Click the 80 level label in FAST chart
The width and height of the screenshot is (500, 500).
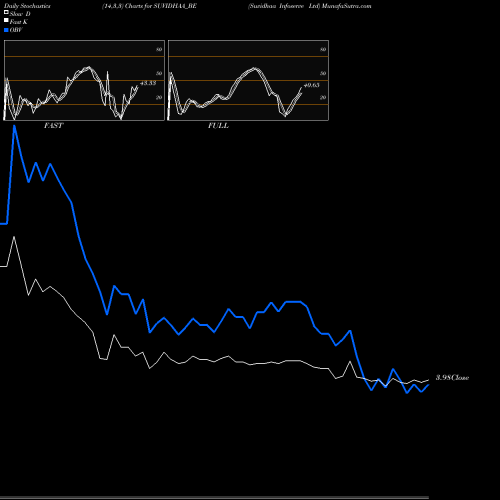159,49
